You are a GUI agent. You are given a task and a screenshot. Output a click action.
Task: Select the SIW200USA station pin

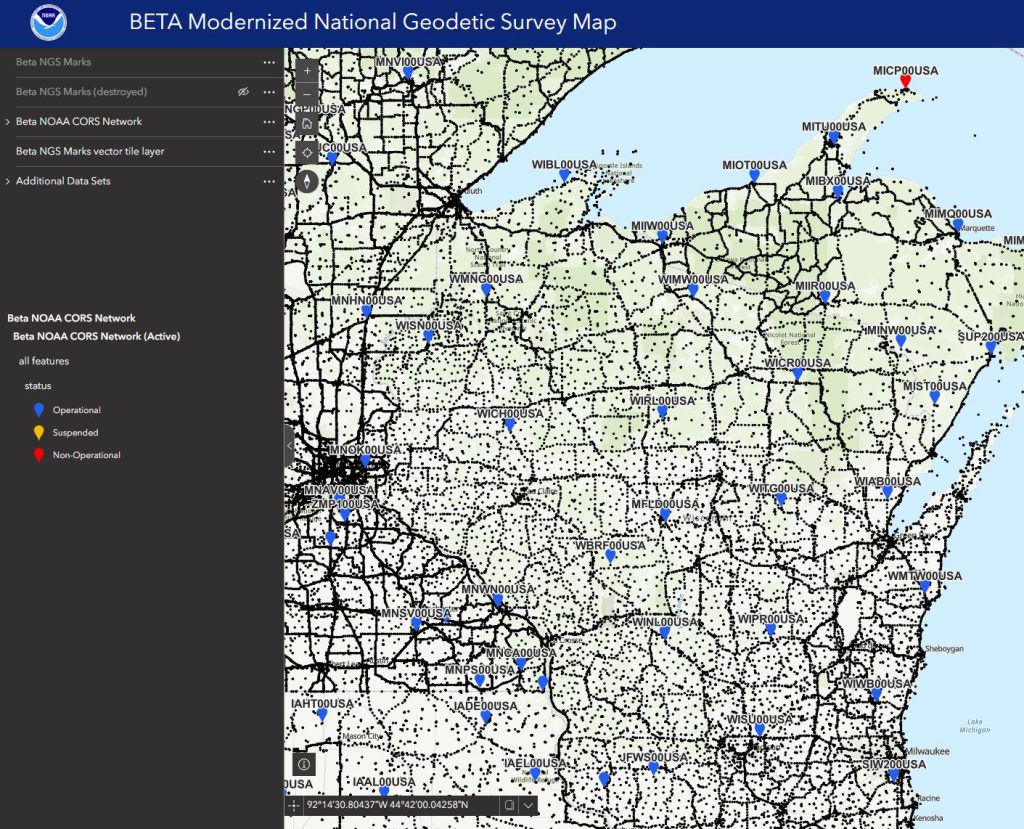point(893,775)
